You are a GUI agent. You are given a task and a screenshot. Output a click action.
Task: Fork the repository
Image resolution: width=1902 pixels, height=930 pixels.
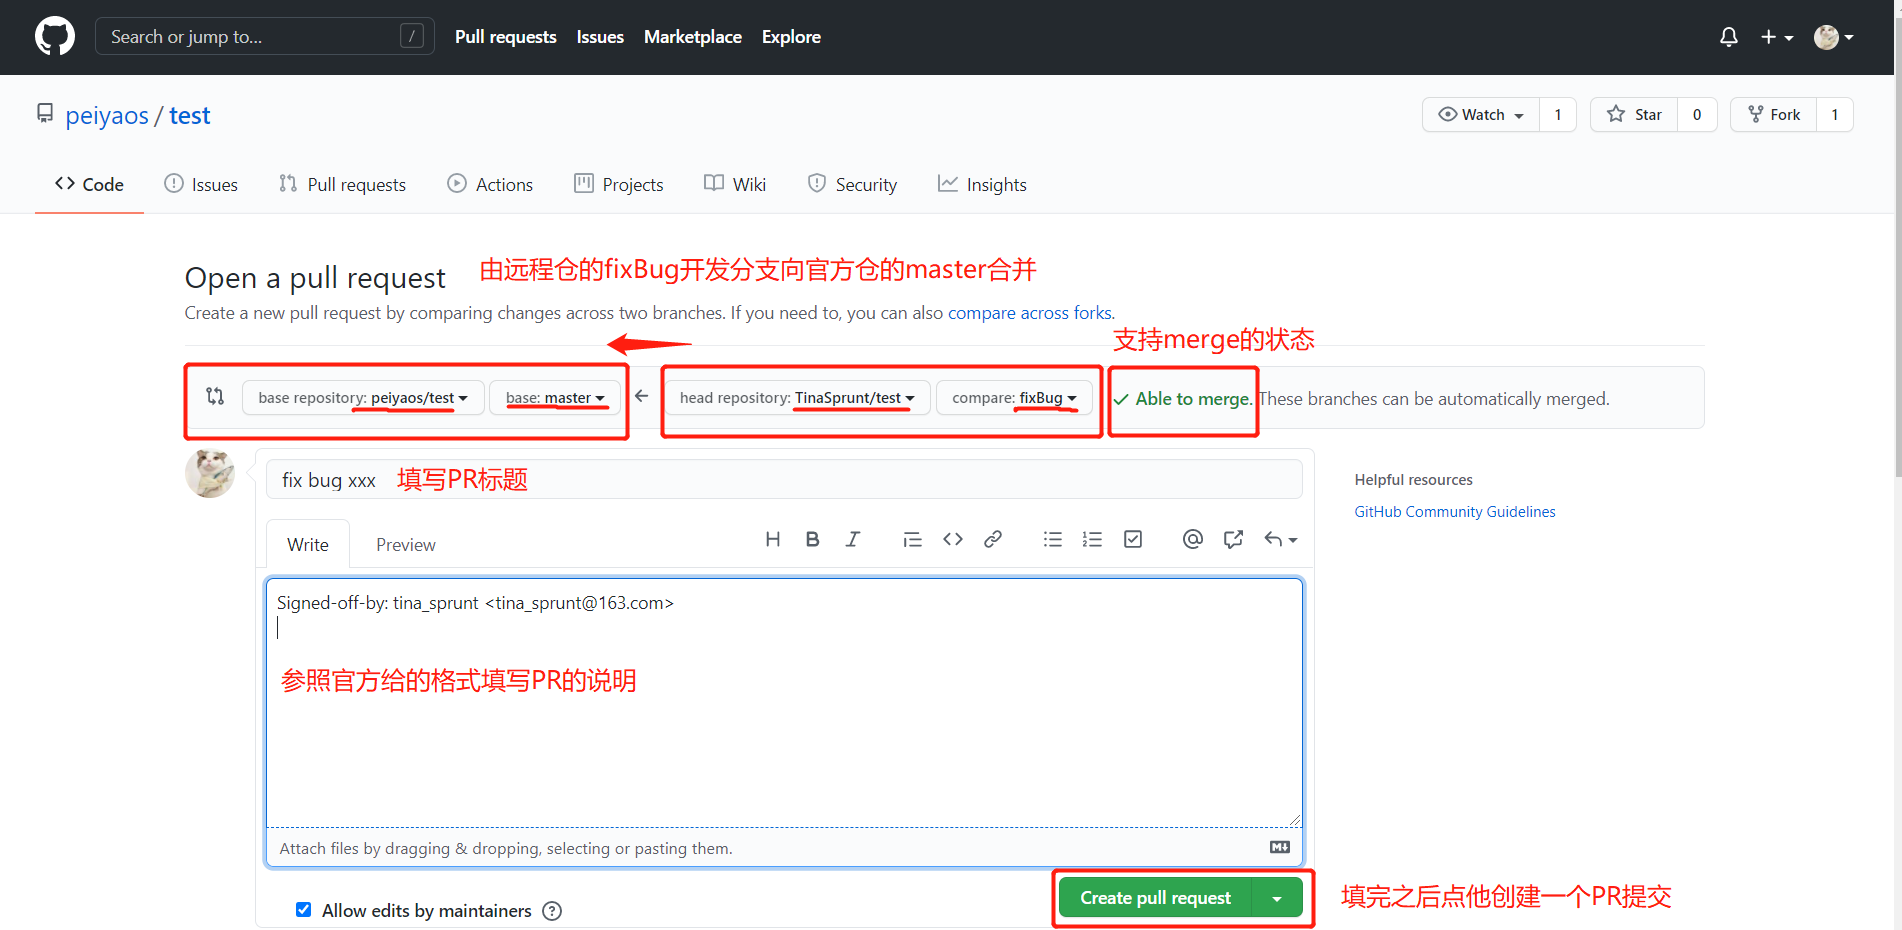1774,114
